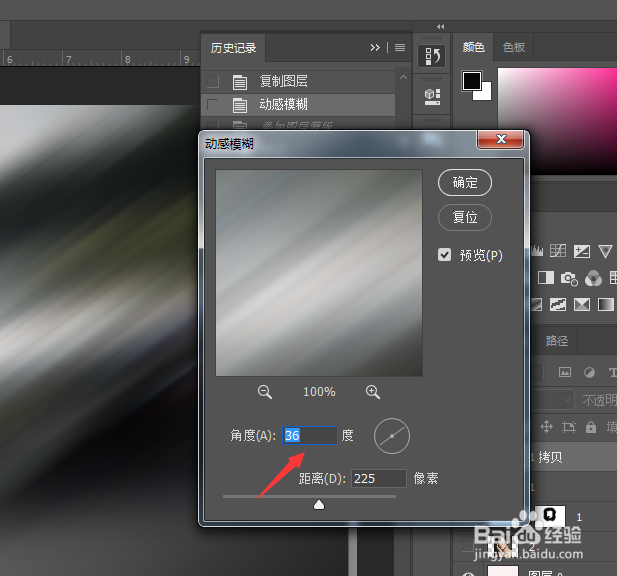This screenshot has width=617, height=576.
Task: Filter layers by adjustment layer type
Action: (x=589, y=372)
